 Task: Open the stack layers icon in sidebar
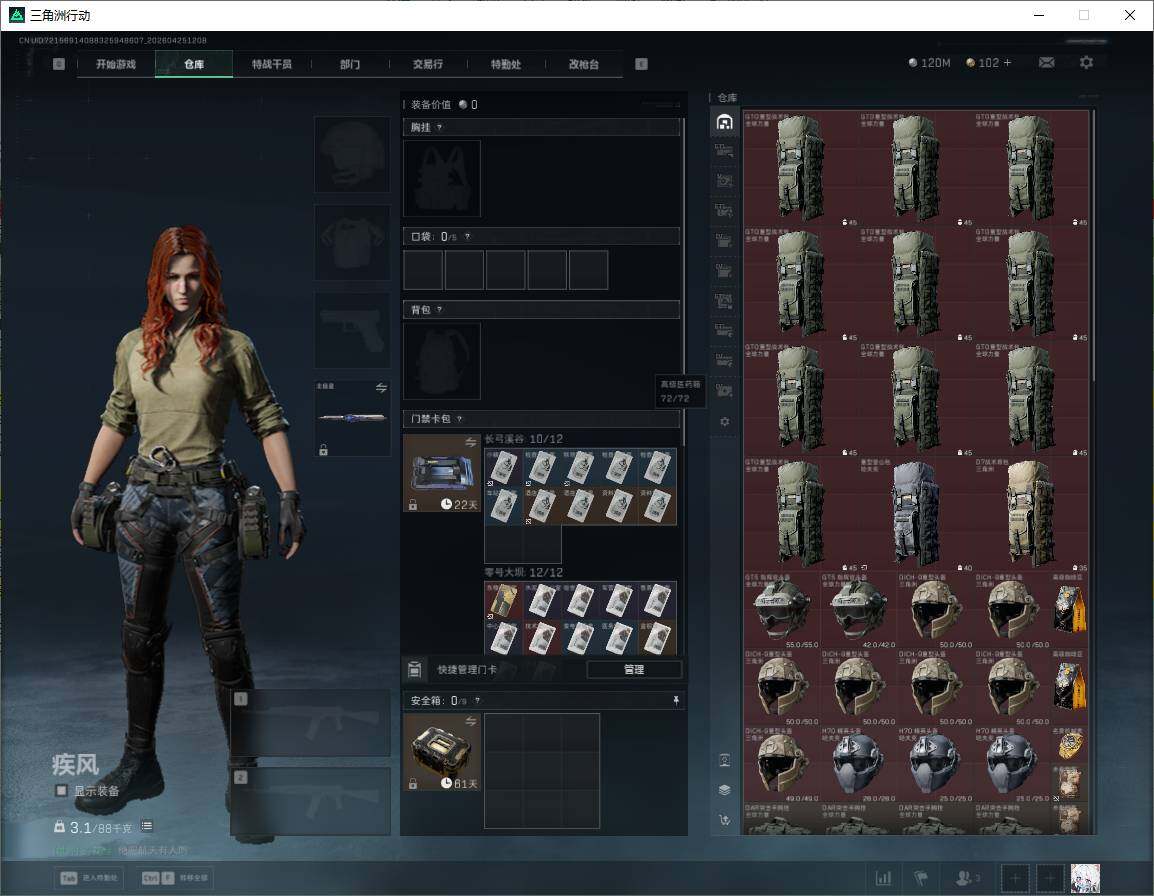tap(724, 789)
